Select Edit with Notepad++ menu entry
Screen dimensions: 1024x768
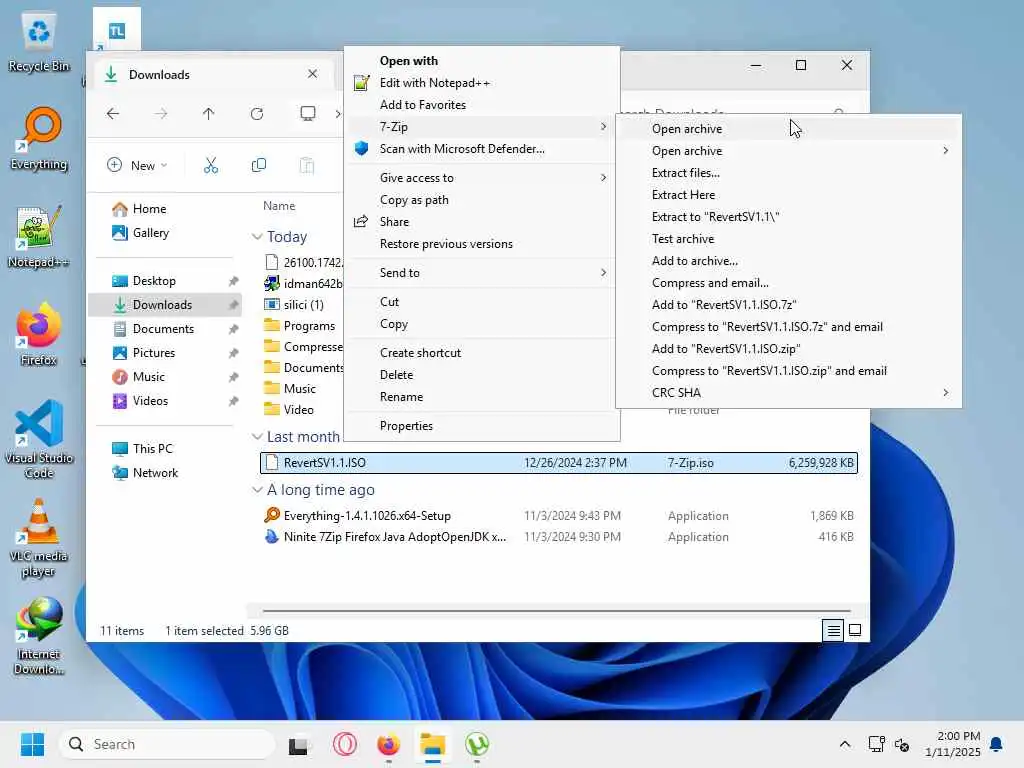[x=482, y=83]
